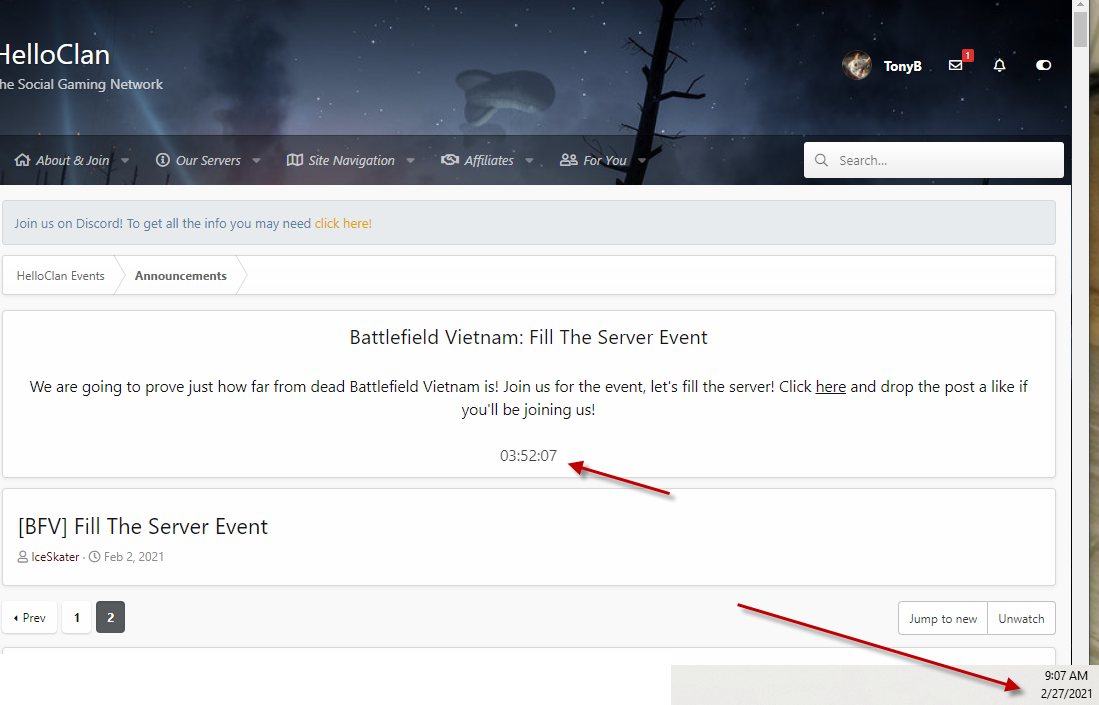This screenshot has height=705, width=1099.
Task: Open the For You menu
Action: [604, 160]
